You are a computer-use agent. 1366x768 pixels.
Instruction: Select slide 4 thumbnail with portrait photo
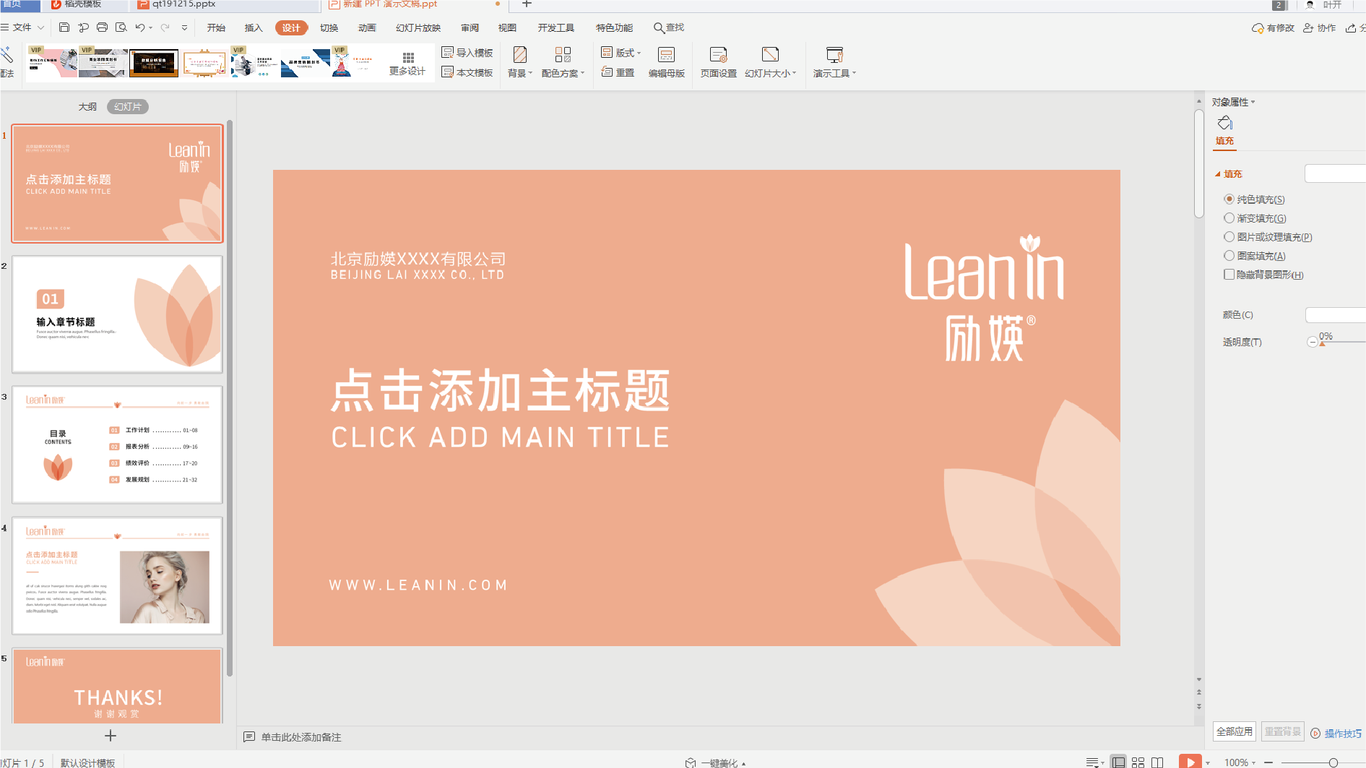[117, 575]
